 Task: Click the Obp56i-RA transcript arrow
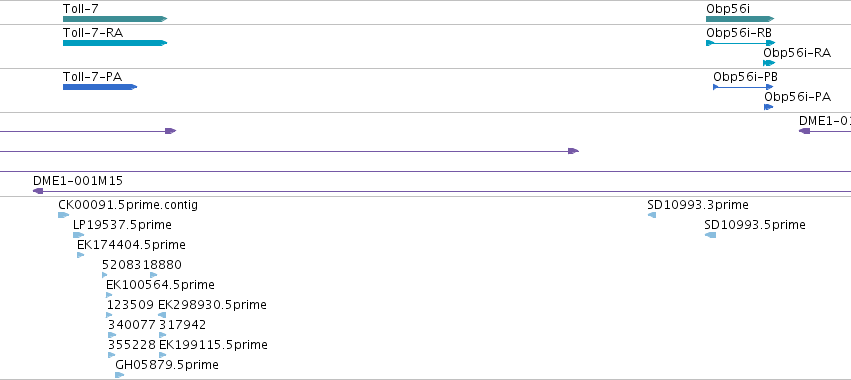pyautogui.click(x=769, y=63)
